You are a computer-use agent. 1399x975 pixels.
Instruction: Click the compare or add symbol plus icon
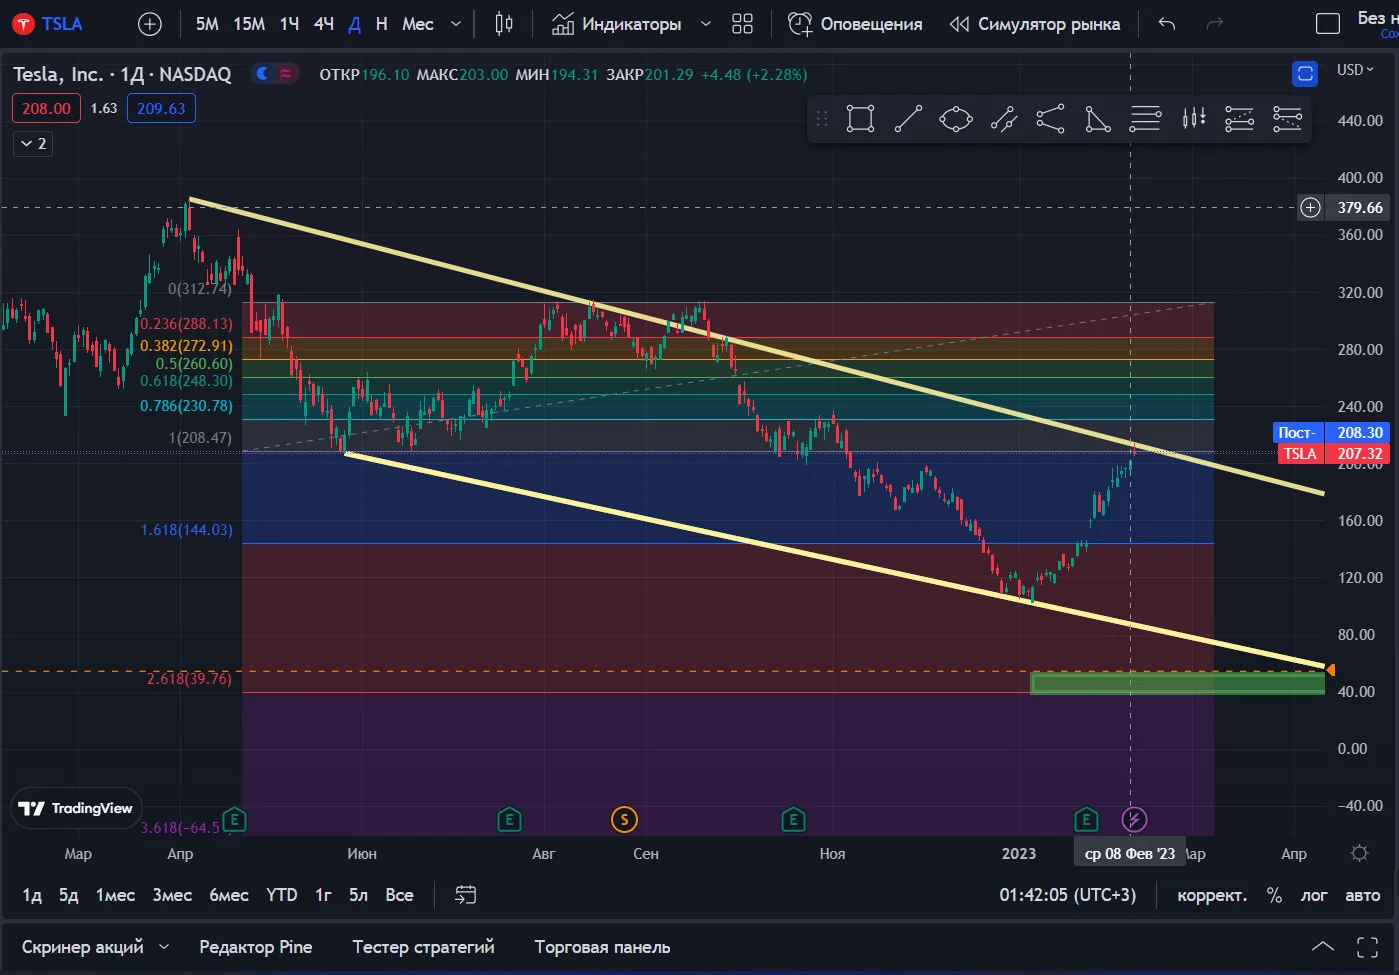pyautogui.click(x=149, y=24)
